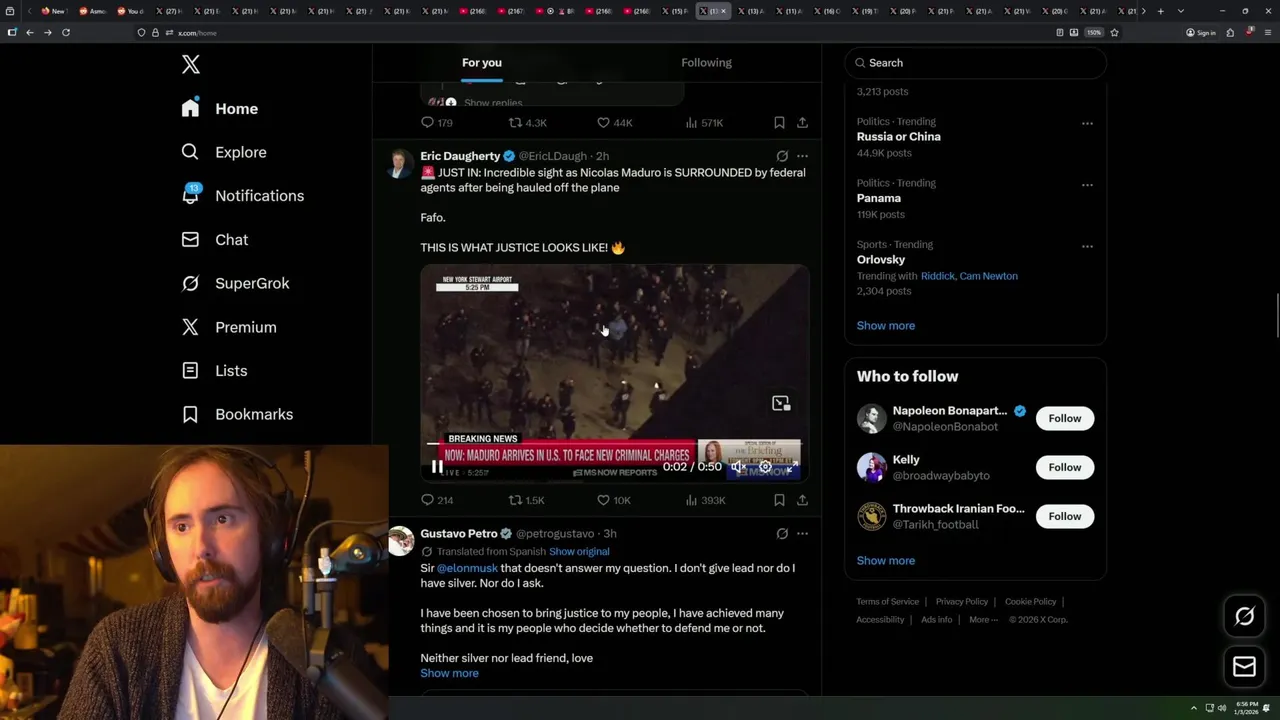Viewport: 1280px width, 720px height.
Task: More options for Russia or China trend
Action: click(x=1087, y=124)
